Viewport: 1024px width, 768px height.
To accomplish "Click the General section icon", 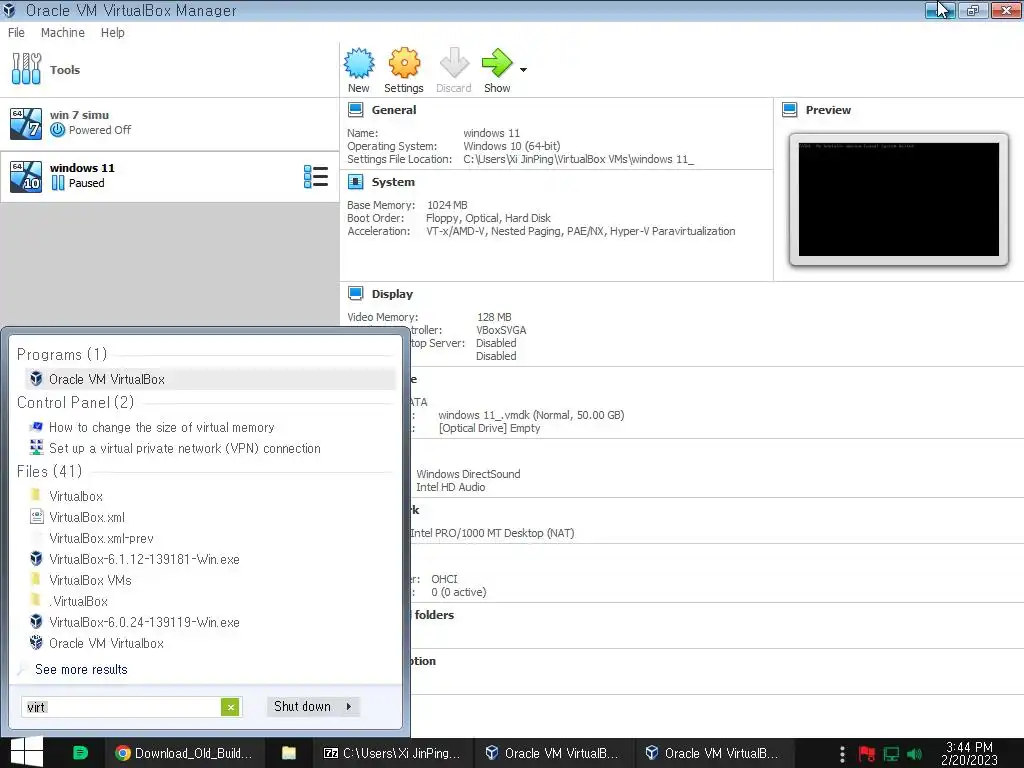I will tap(356, 110).
